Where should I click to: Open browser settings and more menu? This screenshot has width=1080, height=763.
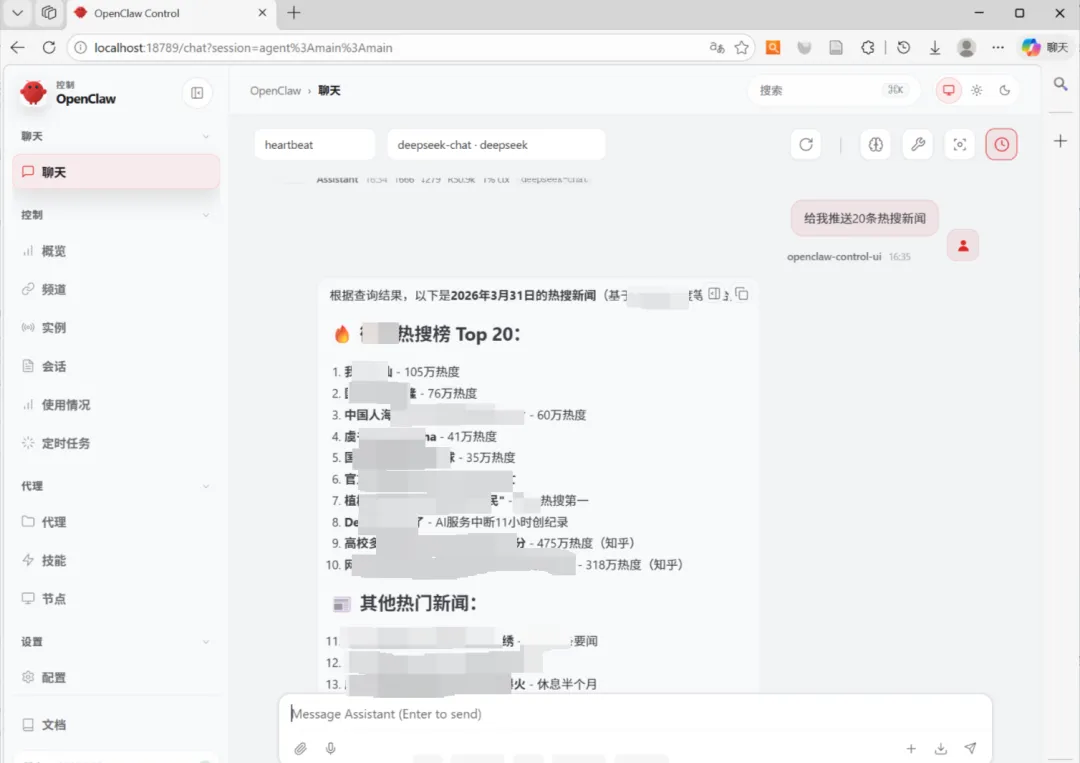click(998, 48)
